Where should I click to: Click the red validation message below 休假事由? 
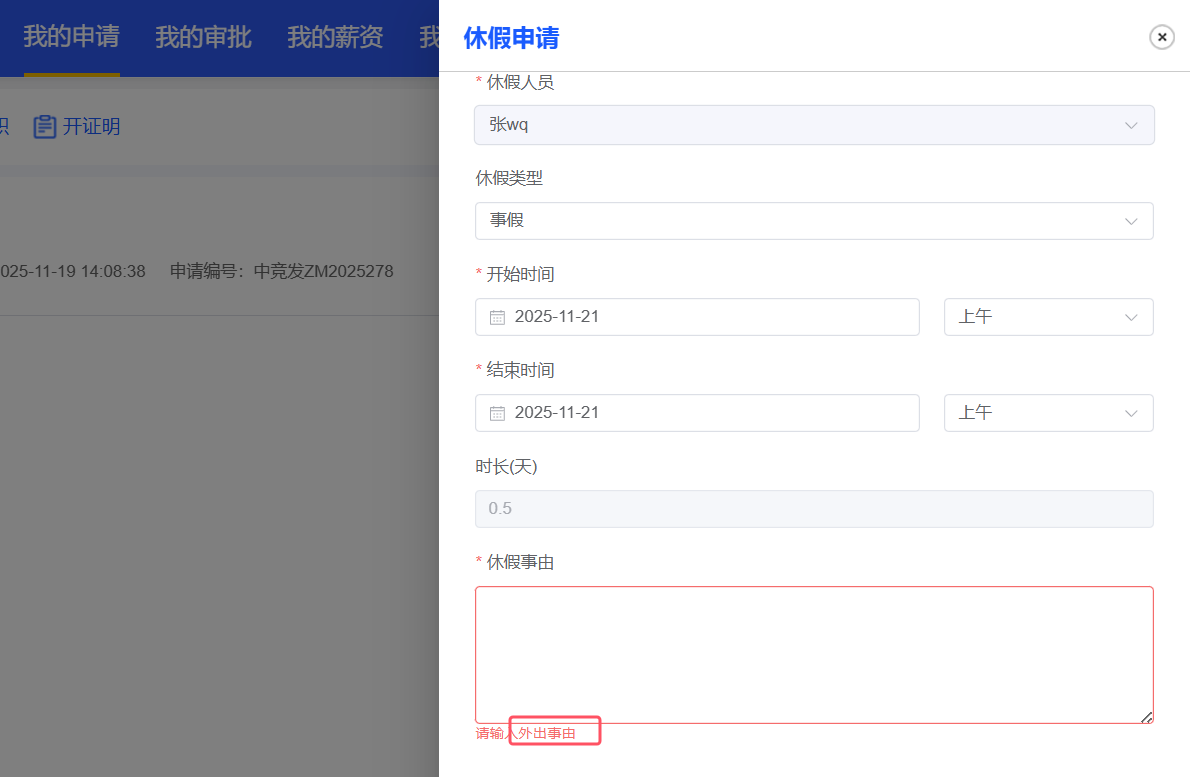[x=525, y=733]
